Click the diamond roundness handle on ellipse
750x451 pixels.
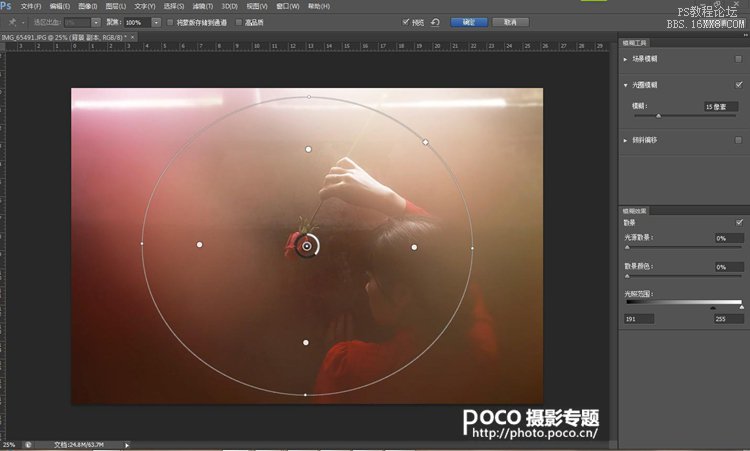(425, 142)
